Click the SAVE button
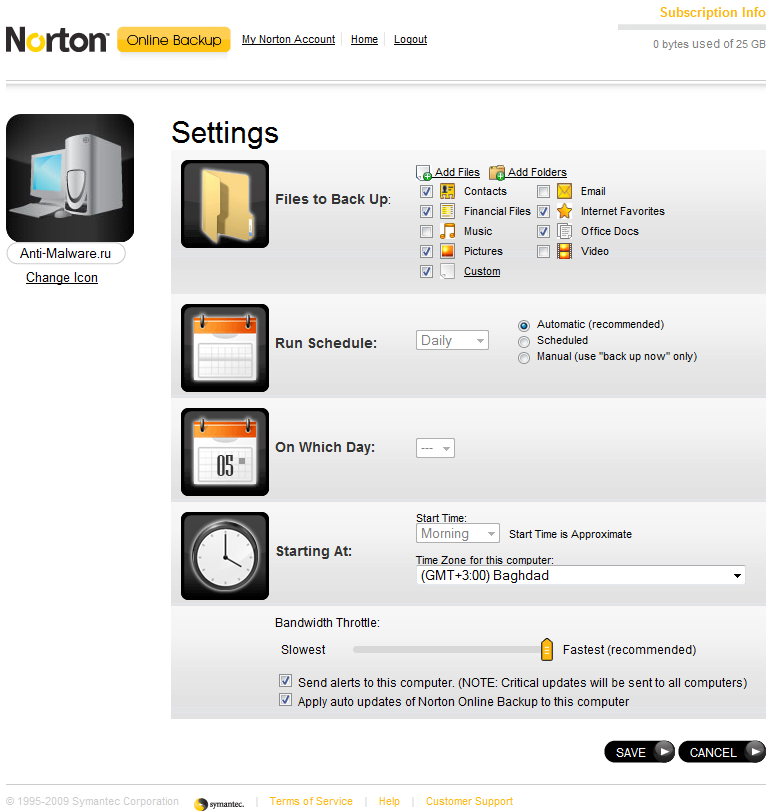 point(639,752)
